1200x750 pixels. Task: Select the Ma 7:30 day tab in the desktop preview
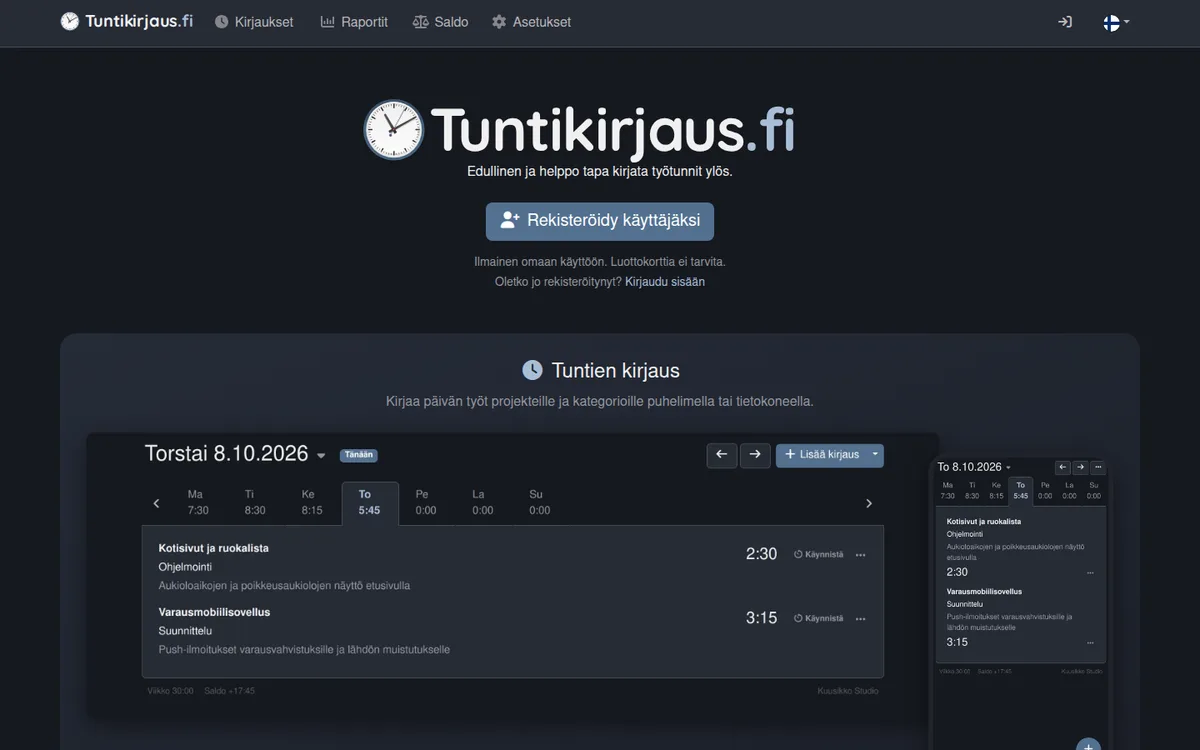pos(198,503)
